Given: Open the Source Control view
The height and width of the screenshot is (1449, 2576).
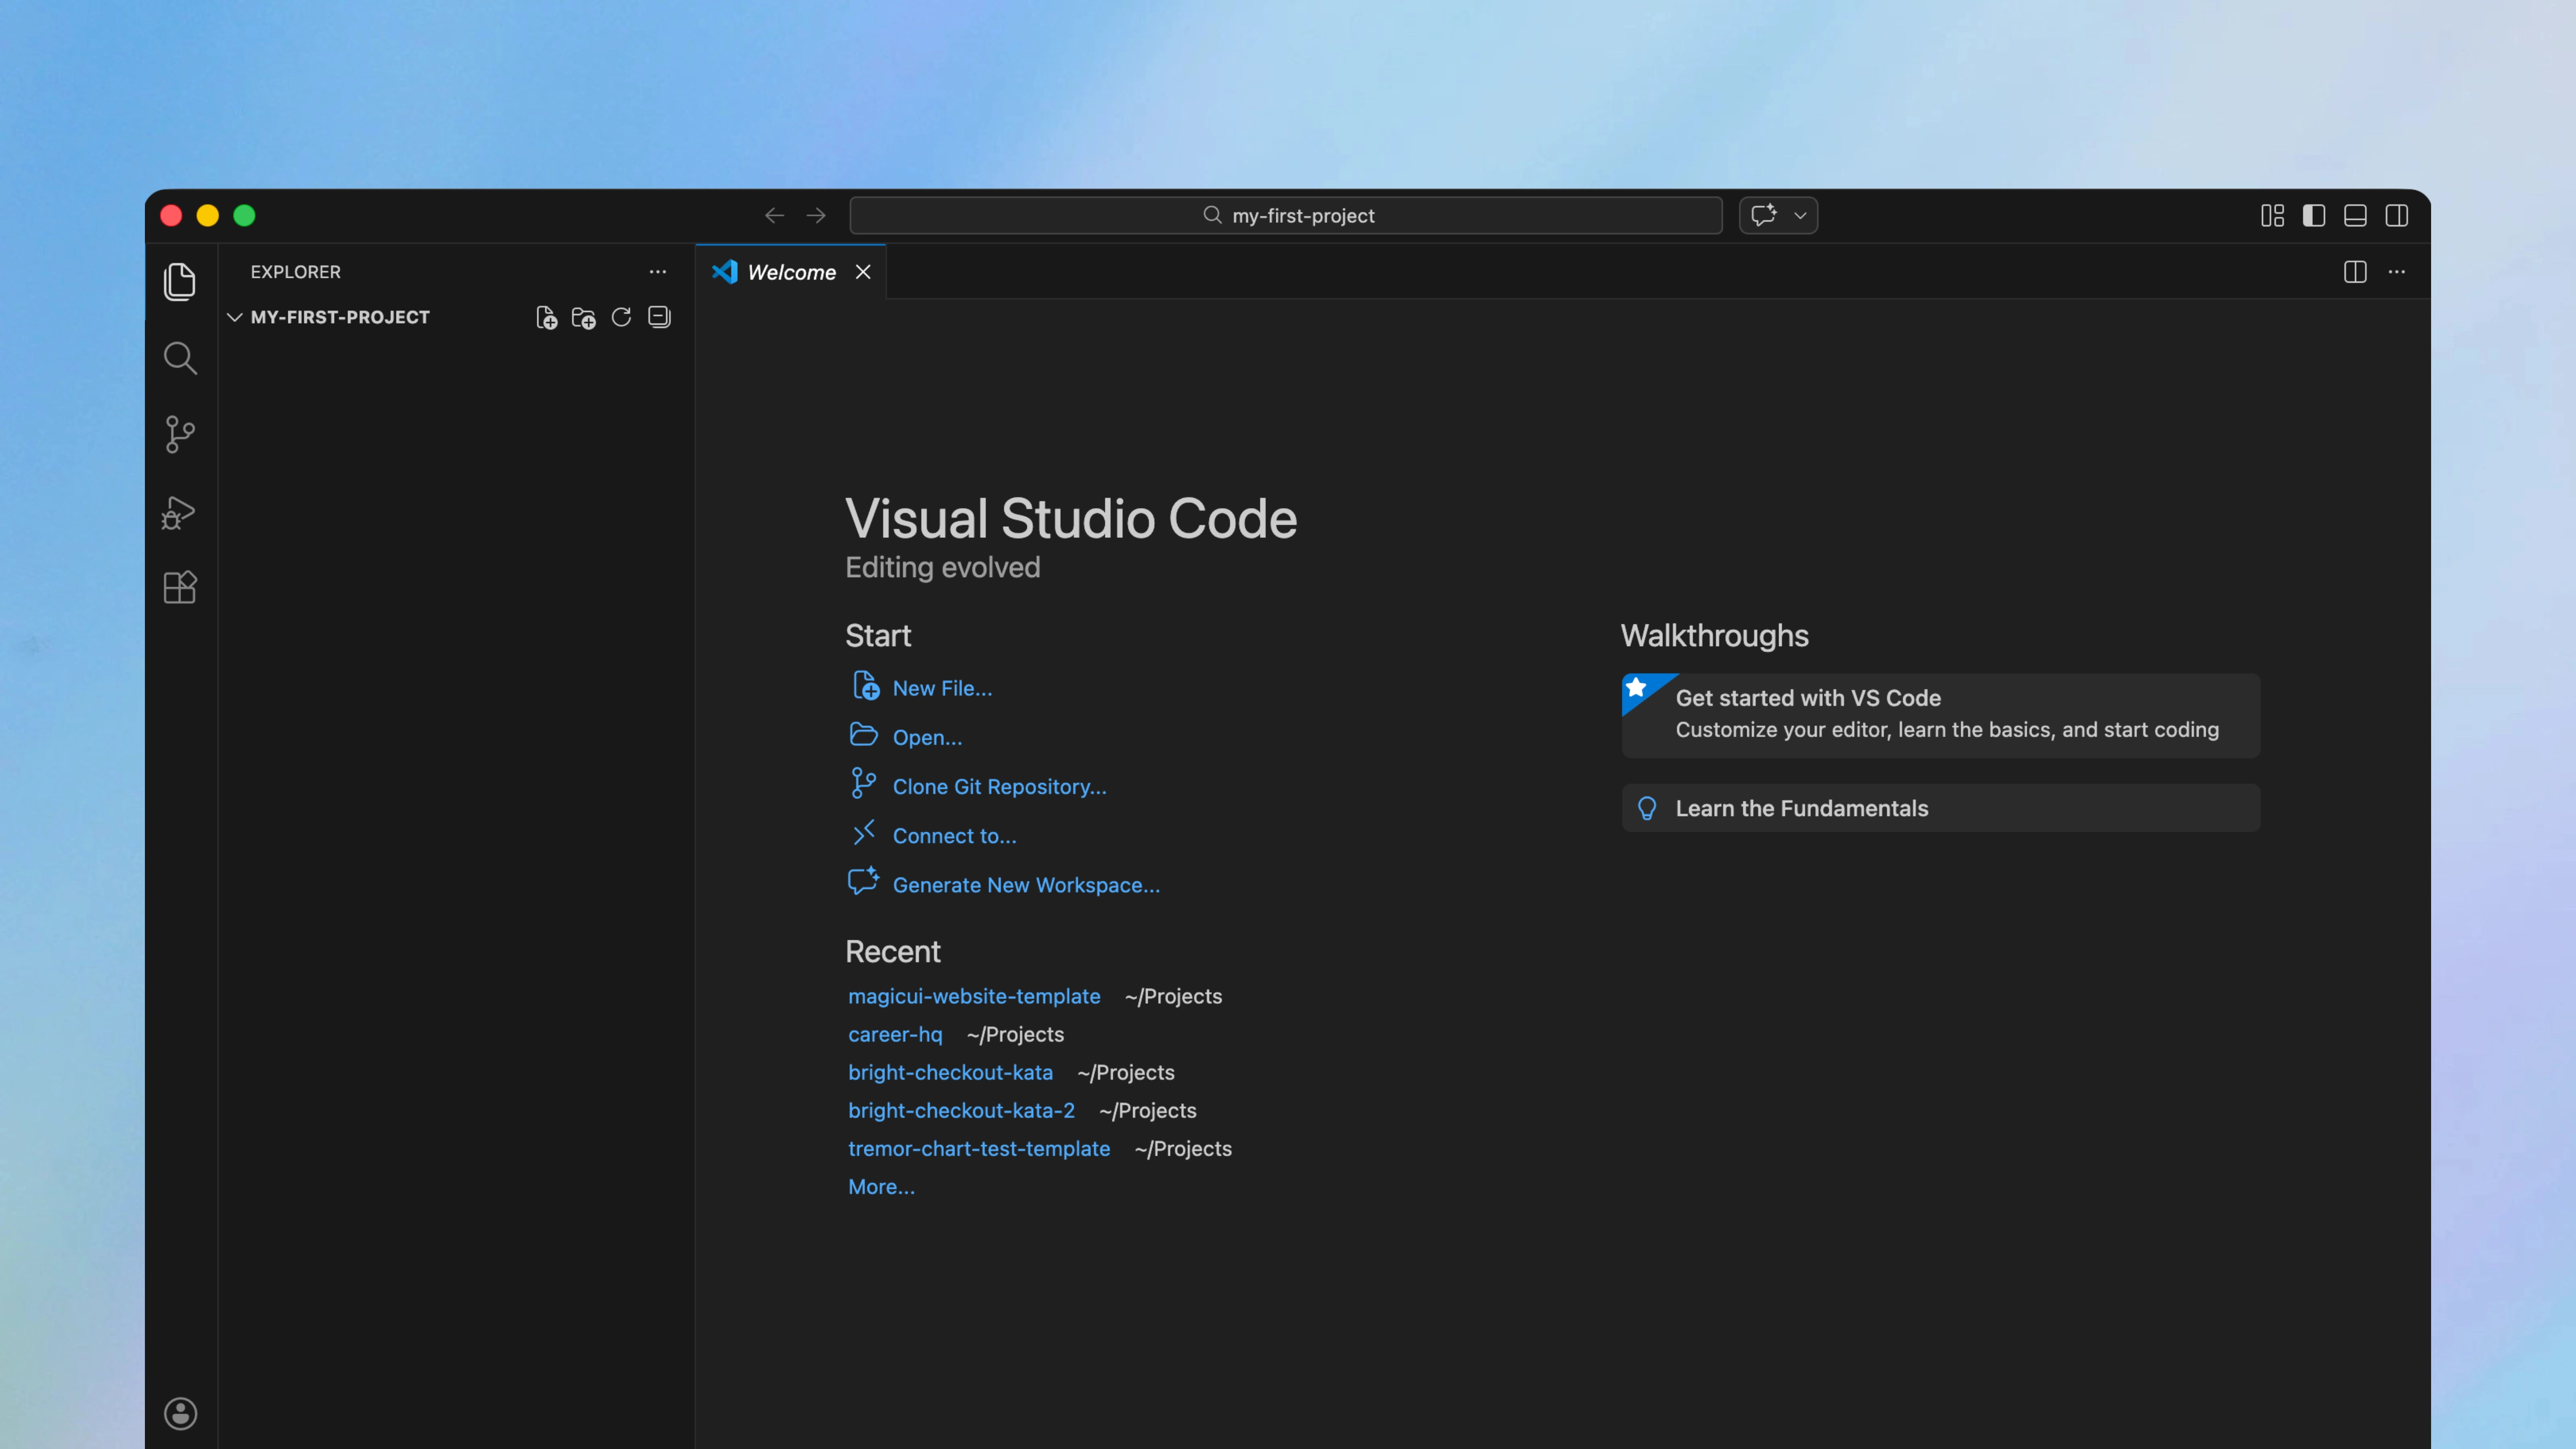Looking at the screenshot, I should [x=180, y=434].
